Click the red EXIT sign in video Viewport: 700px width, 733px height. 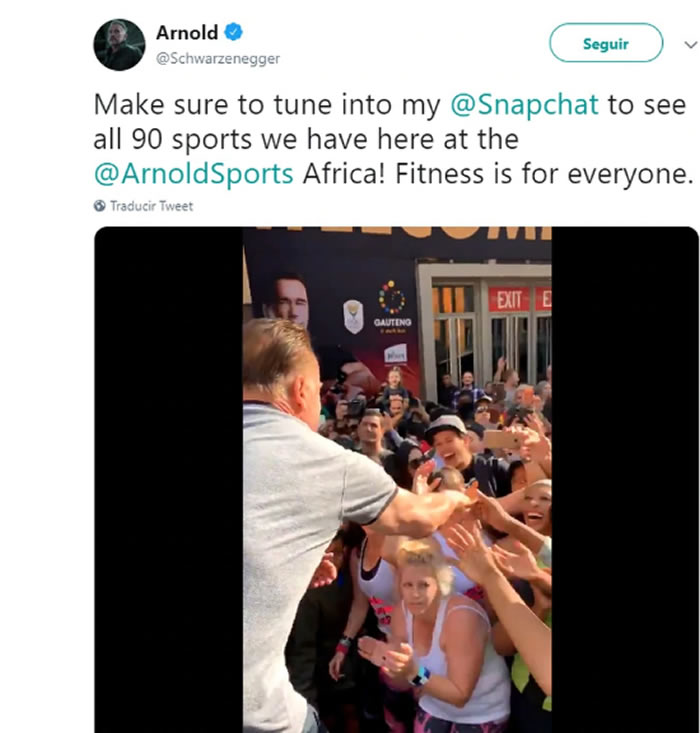[509, 300]
